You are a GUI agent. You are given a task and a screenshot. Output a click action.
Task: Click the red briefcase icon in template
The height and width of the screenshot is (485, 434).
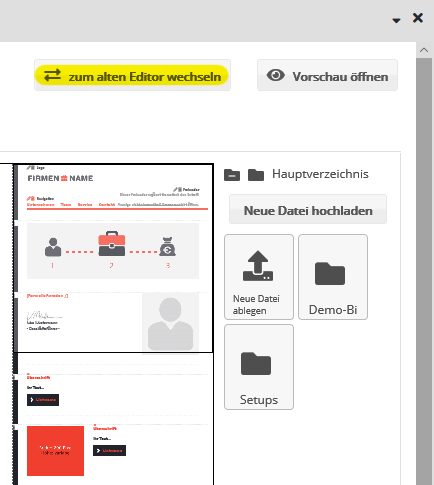(112, 244)
